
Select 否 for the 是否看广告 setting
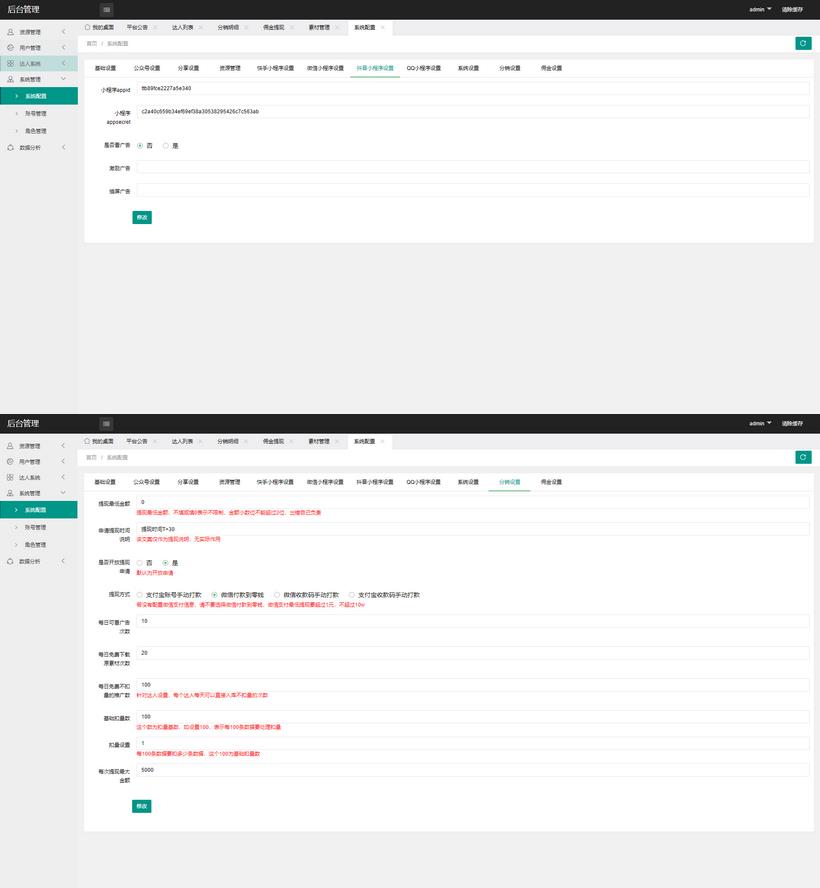coord(140,145)
